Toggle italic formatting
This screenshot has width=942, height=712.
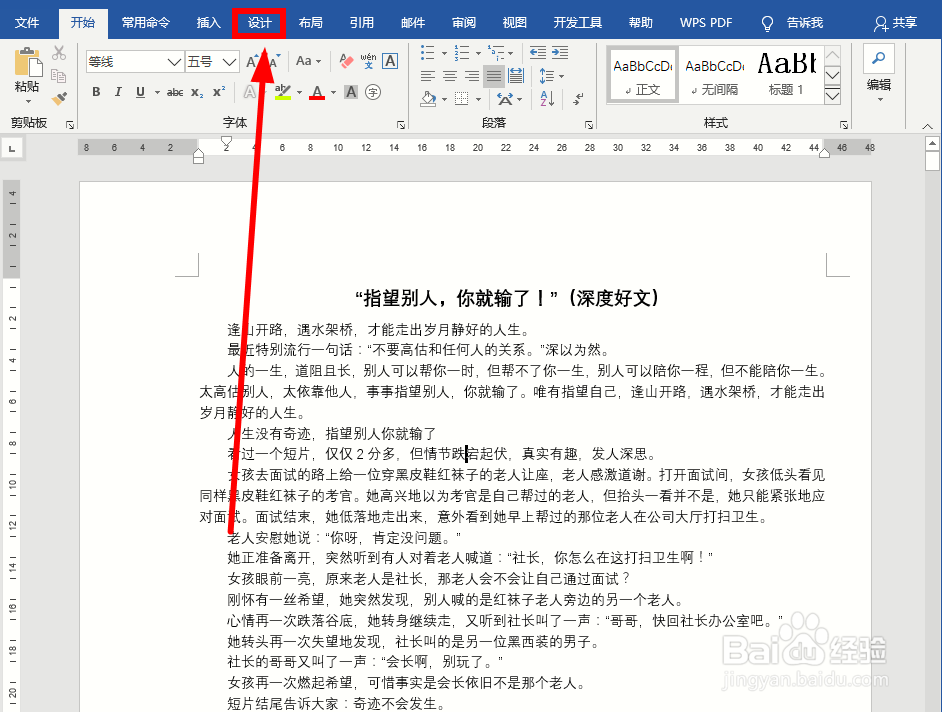pos(118,91)
